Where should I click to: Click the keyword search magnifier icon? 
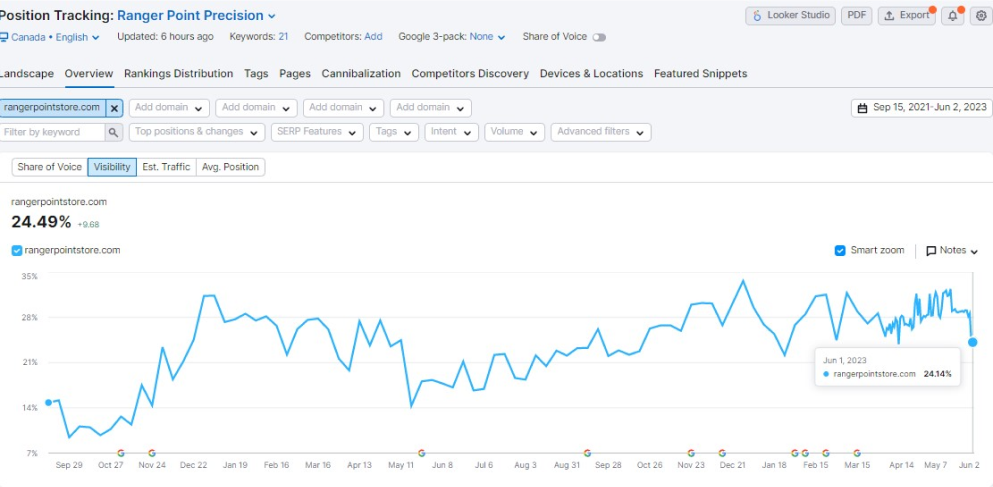[x=113, y=132]
